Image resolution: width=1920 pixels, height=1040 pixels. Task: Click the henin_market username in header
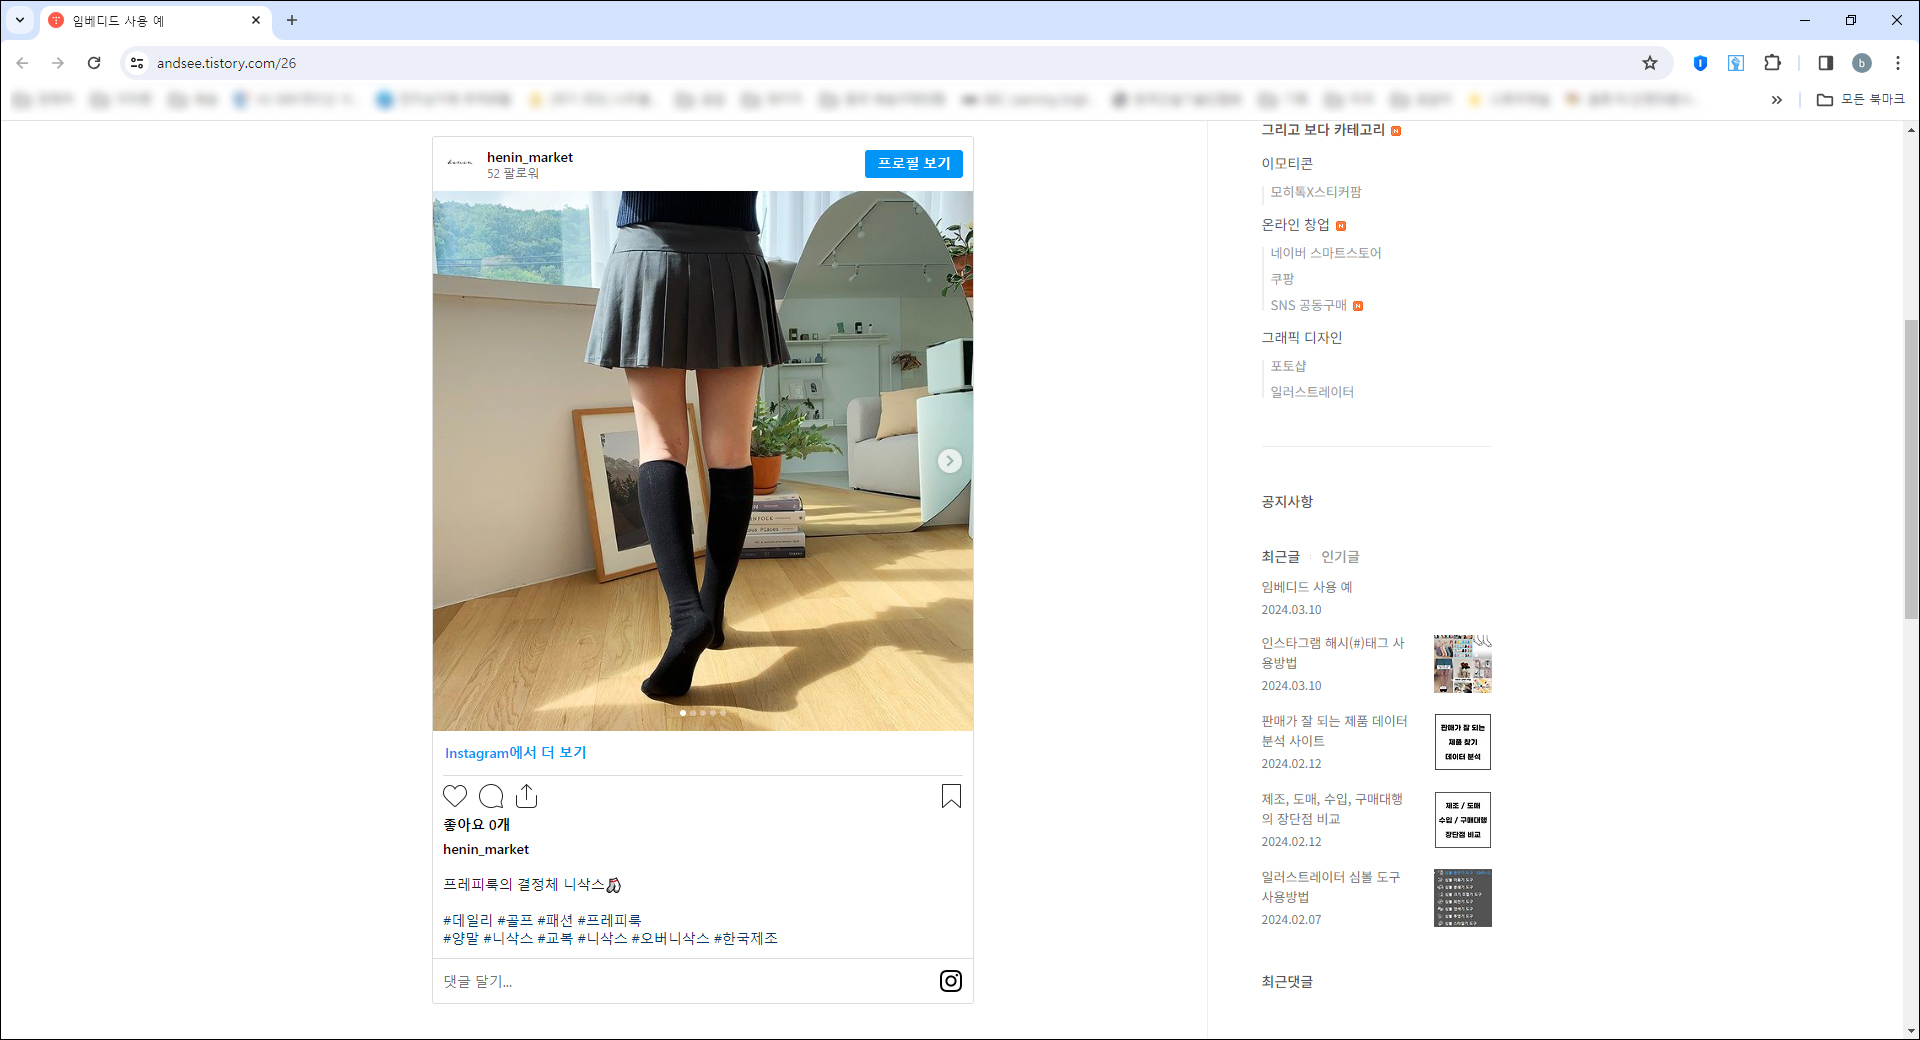(530, 157)
